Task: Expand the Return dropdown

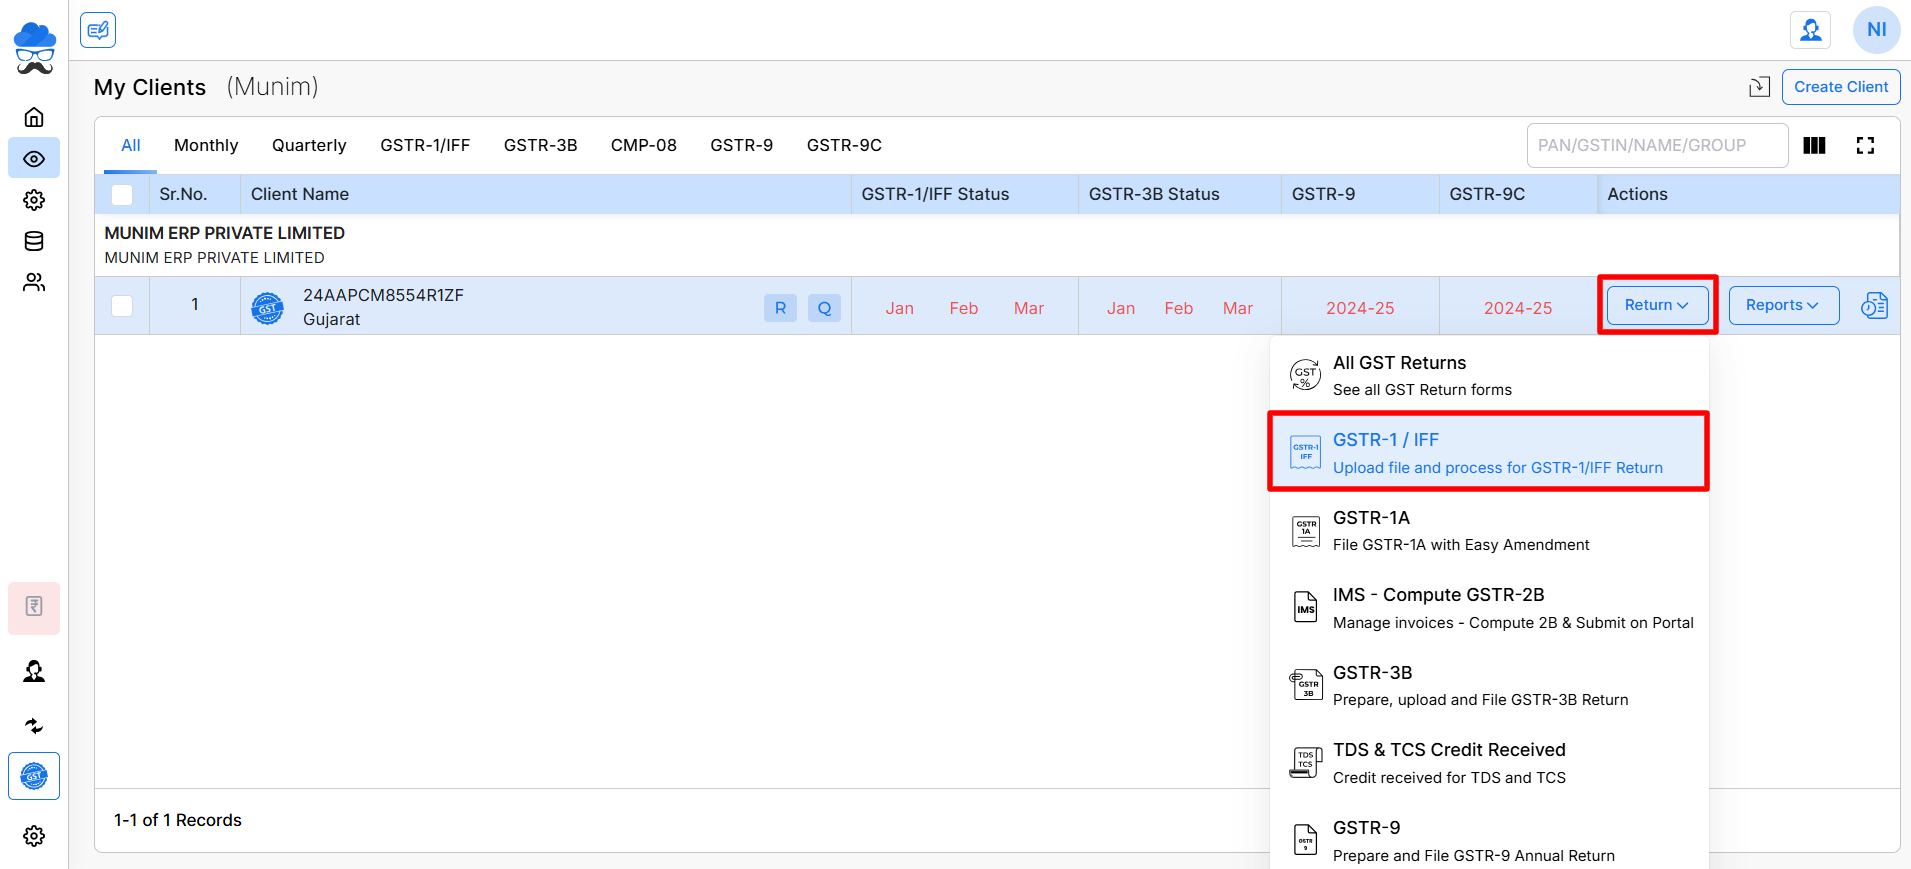Action: click(1656, 305)
